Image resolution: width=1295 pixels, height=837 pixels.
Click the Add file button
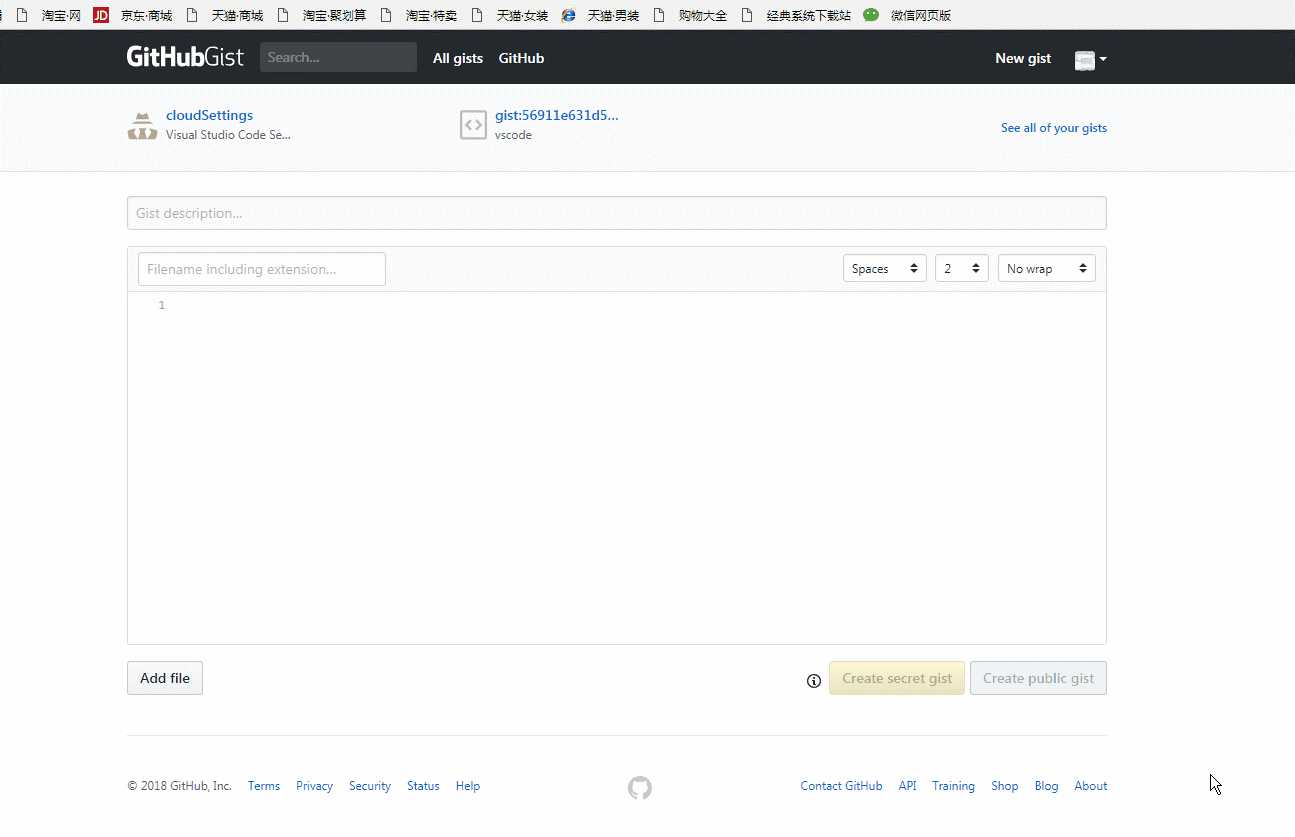click(165, 678)
